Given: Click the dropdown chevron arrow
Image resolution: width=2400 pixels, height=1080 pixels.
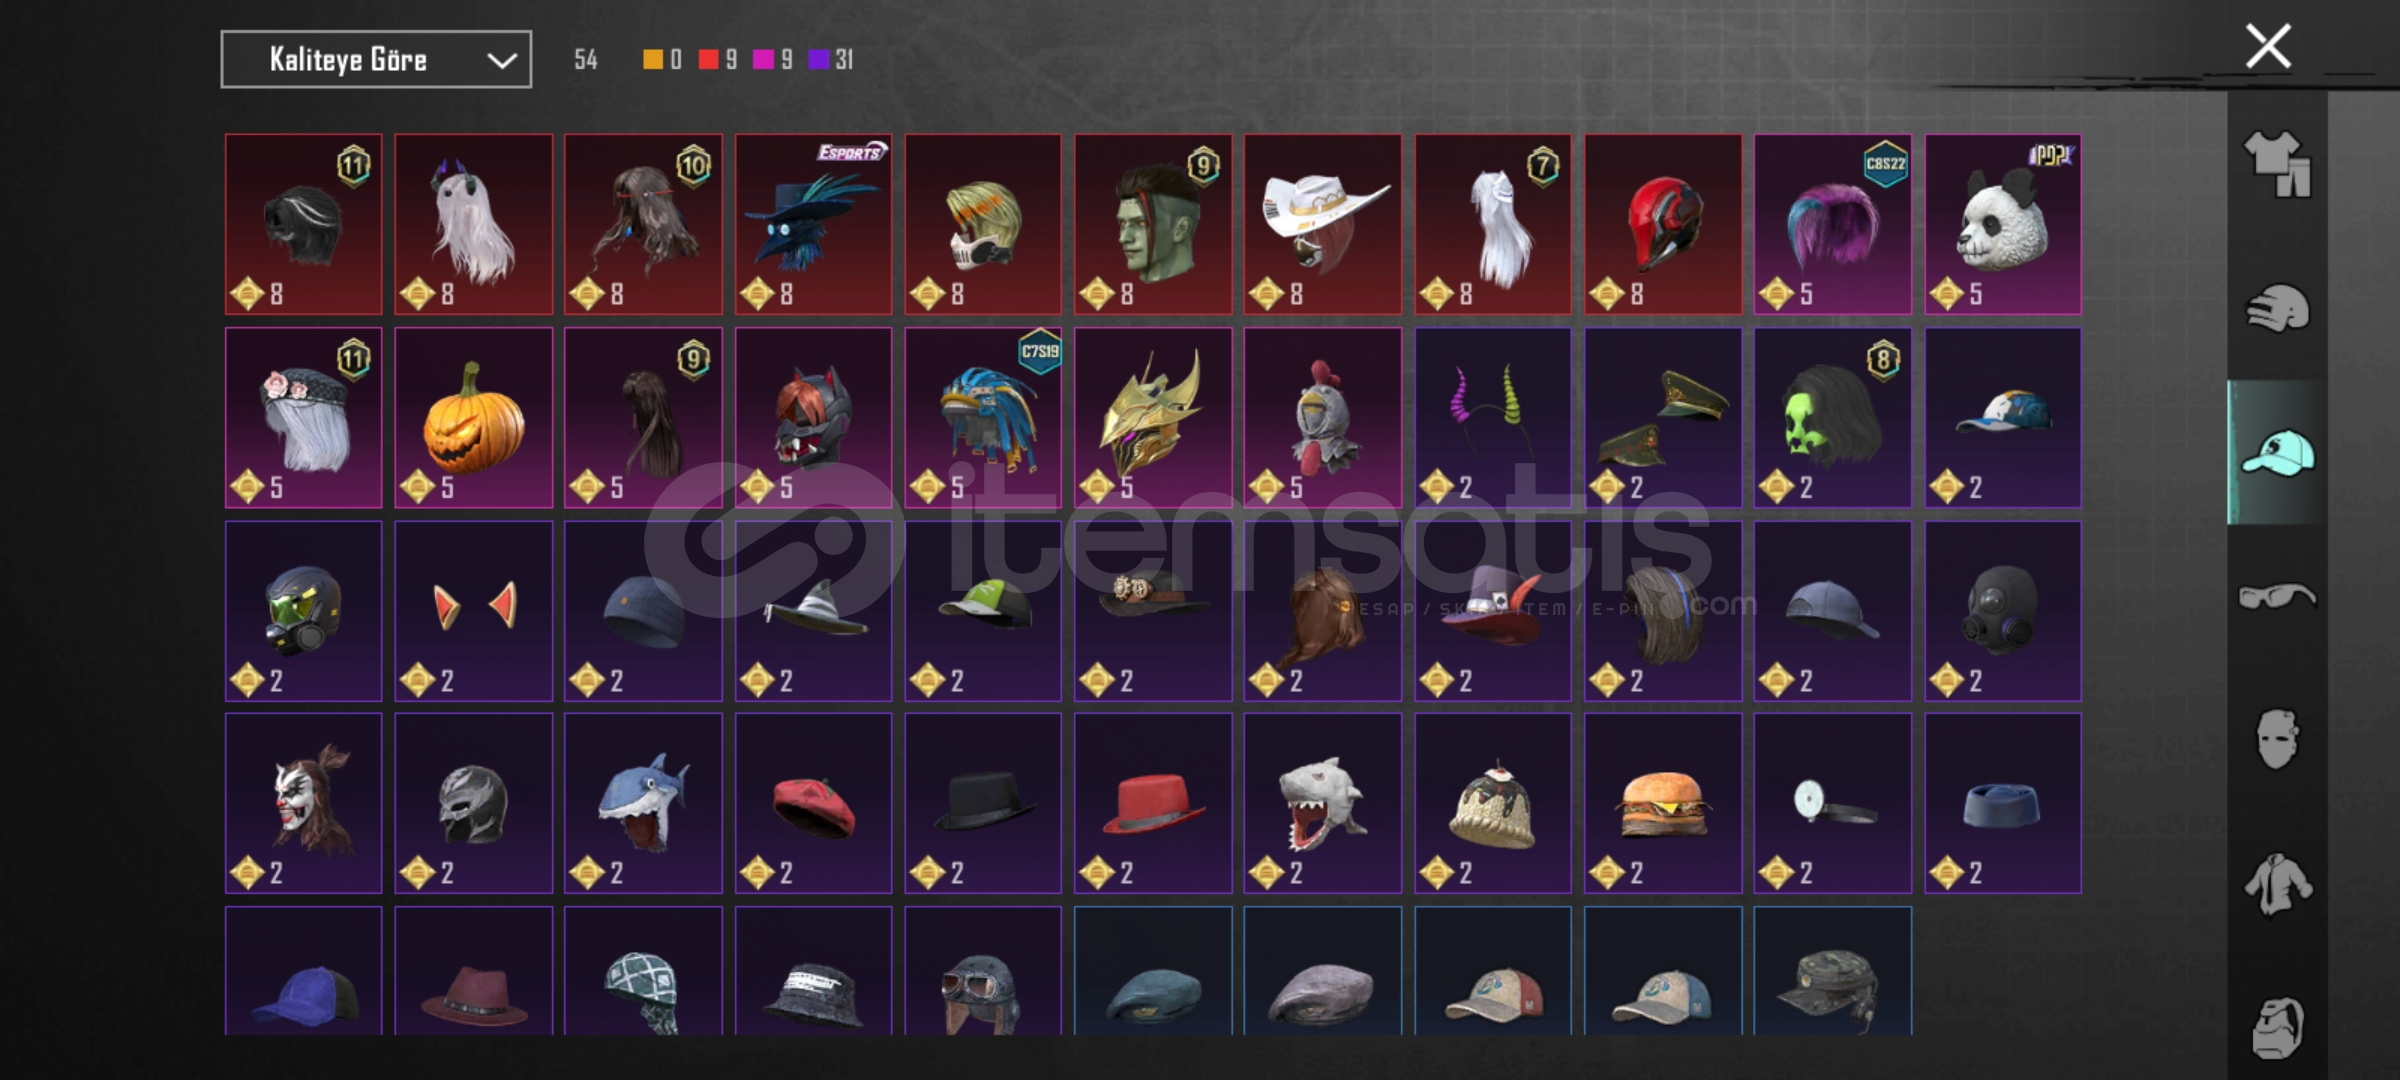Looking at the screenshot, I should 501,61.
